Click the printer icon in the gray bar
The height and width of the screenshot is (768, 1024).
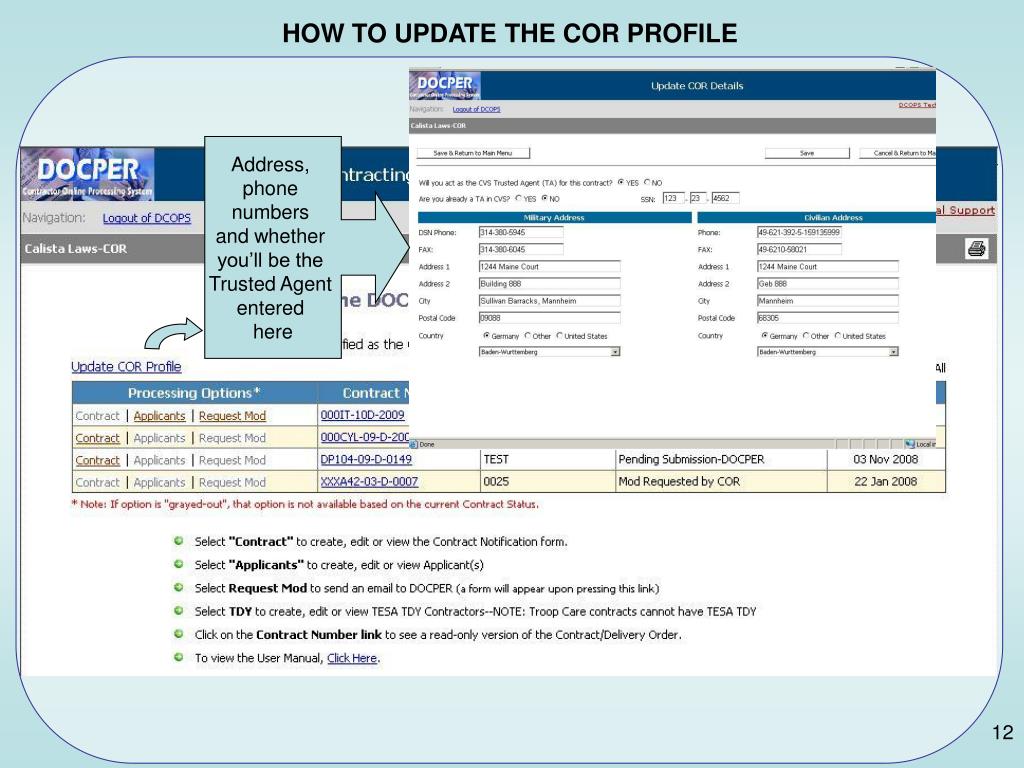click(x=976, y=249)
